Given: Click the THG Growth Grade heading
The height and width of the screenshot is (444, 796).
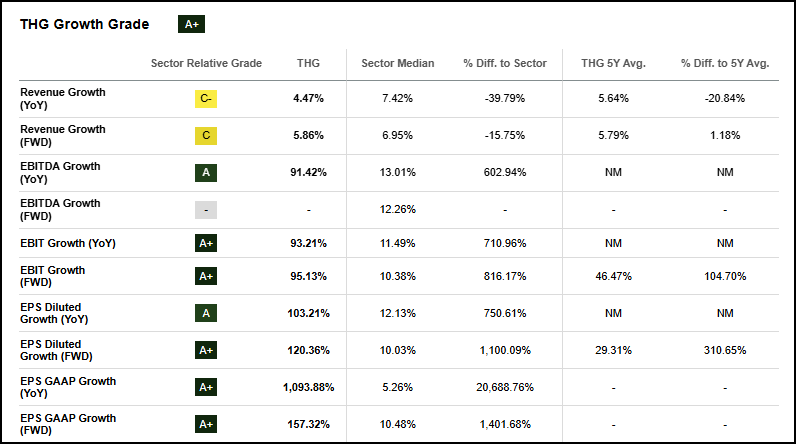Looking at the screenshot, I should tap(84, 24).
